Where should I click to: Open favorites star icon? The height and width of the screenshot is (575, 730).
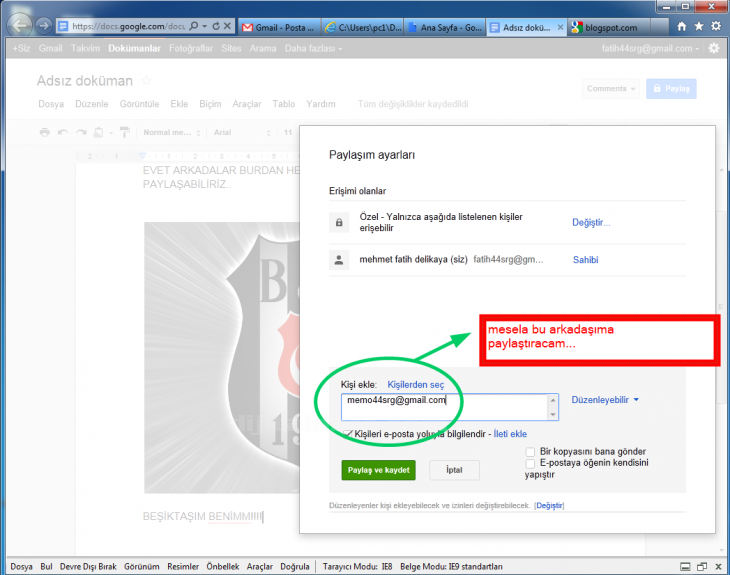(x=699, y=27)
